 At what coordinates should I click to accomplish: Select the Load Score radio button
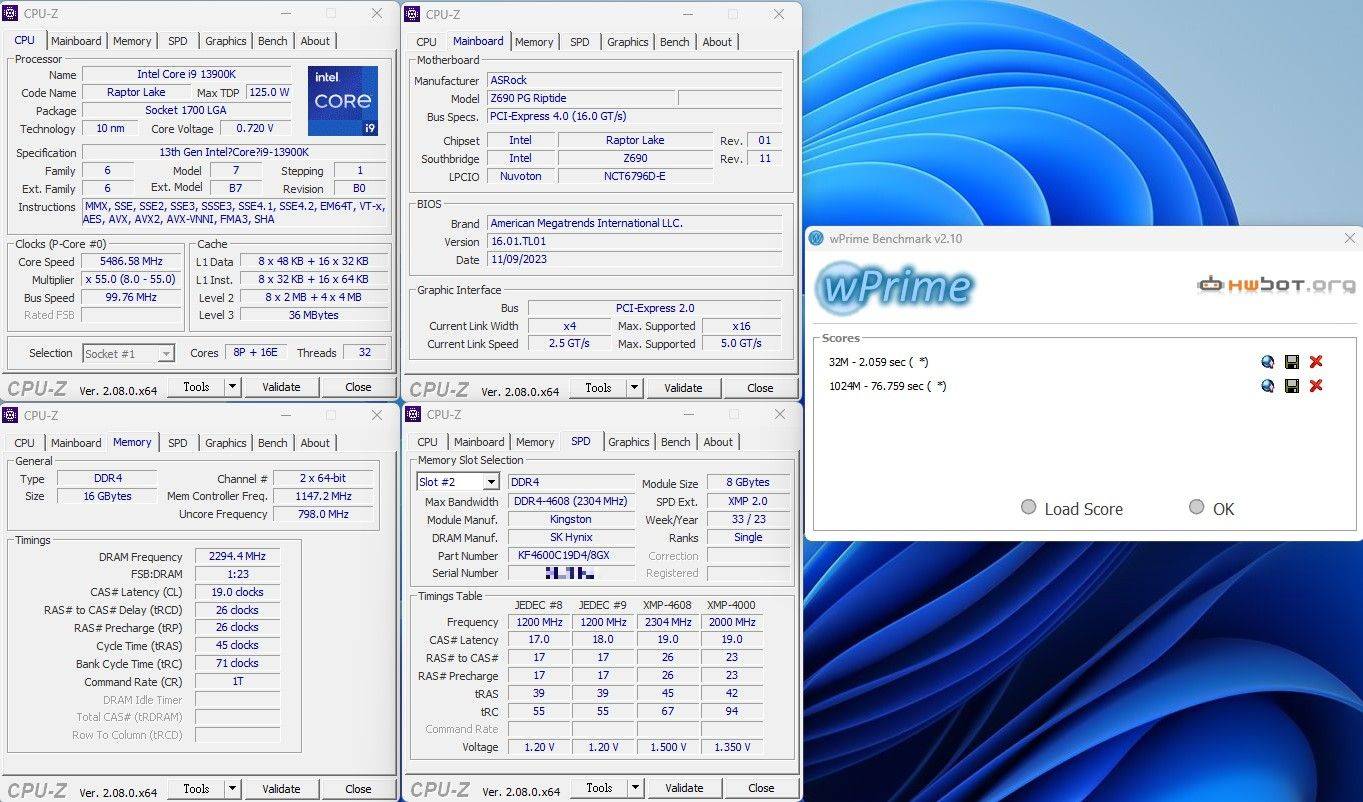point(1028,507)
